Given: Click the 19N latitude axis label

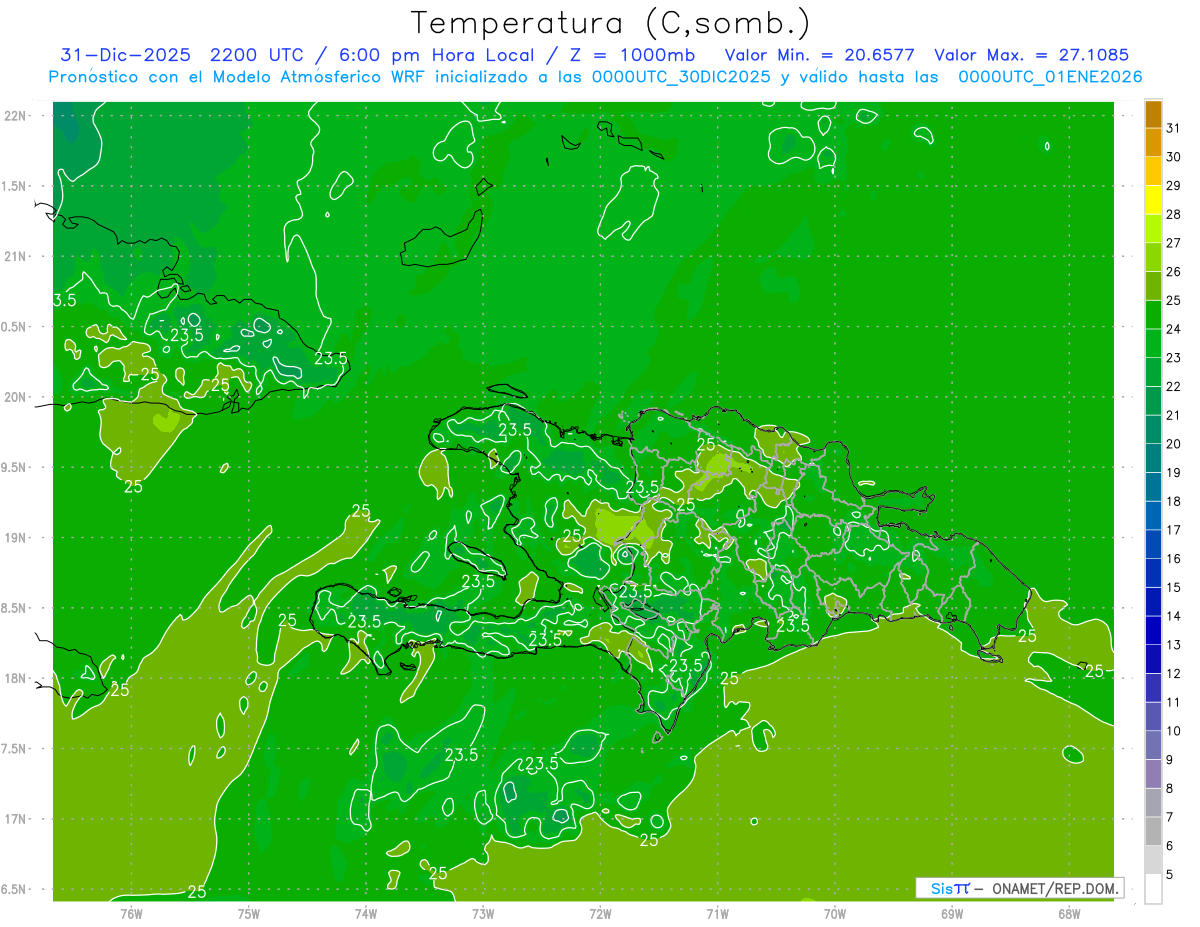Looking at the screenshot, I should [16, 538].
